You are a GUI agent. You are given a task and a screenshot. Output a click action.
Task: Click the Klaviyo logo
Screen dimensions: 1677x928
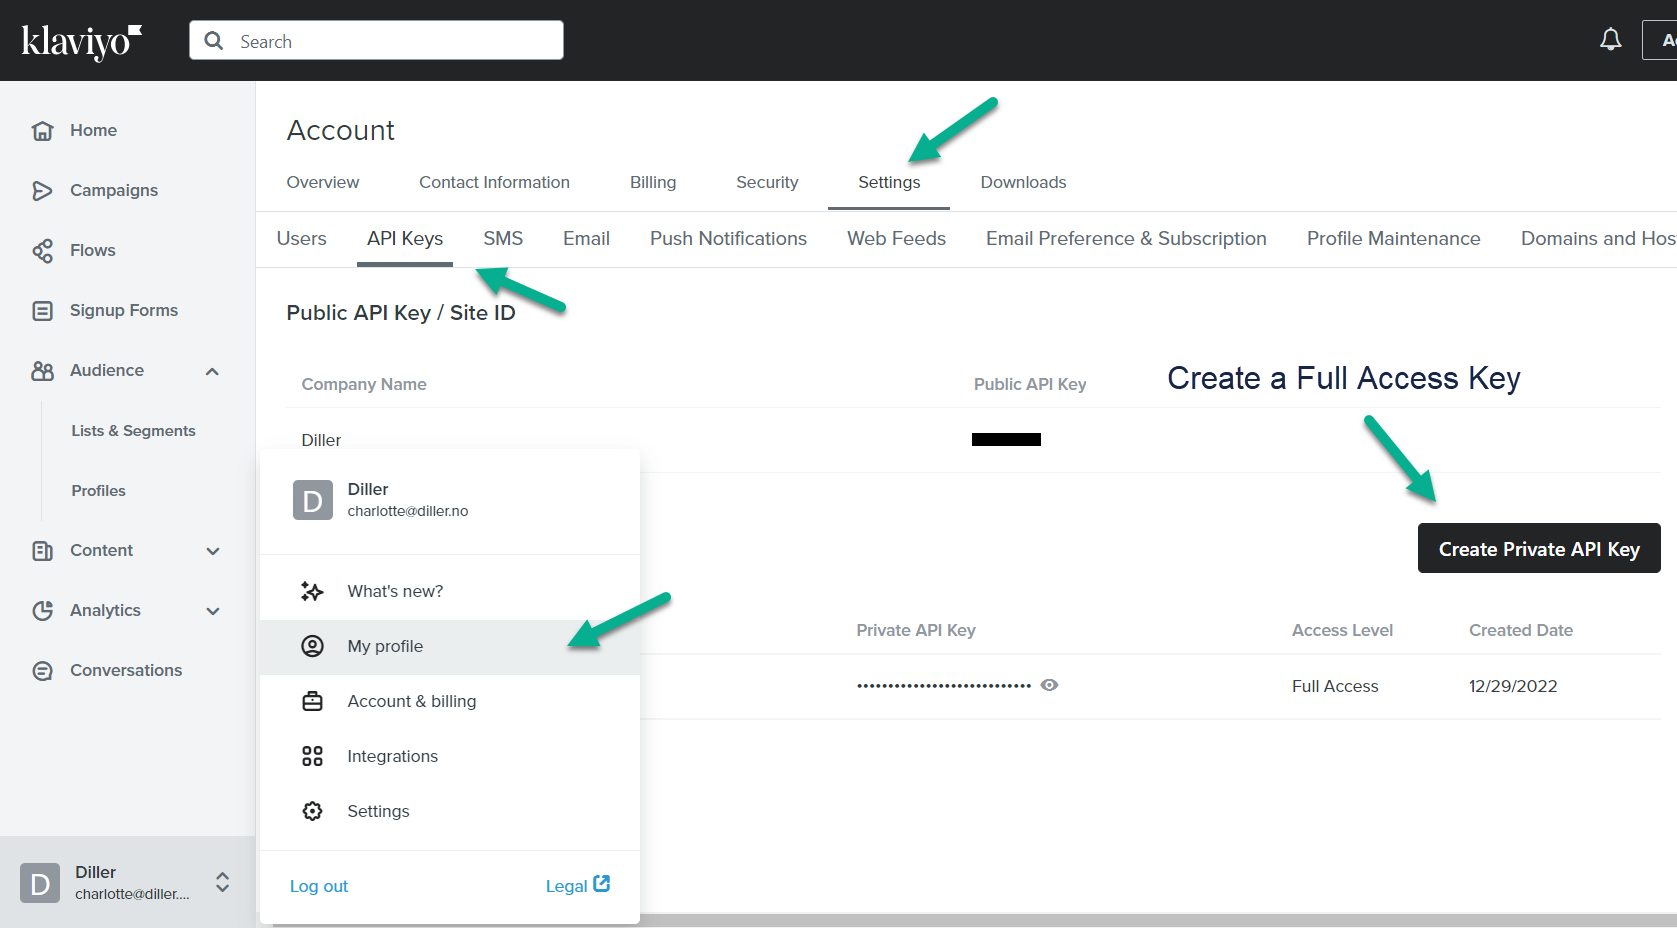click(80, 40)
